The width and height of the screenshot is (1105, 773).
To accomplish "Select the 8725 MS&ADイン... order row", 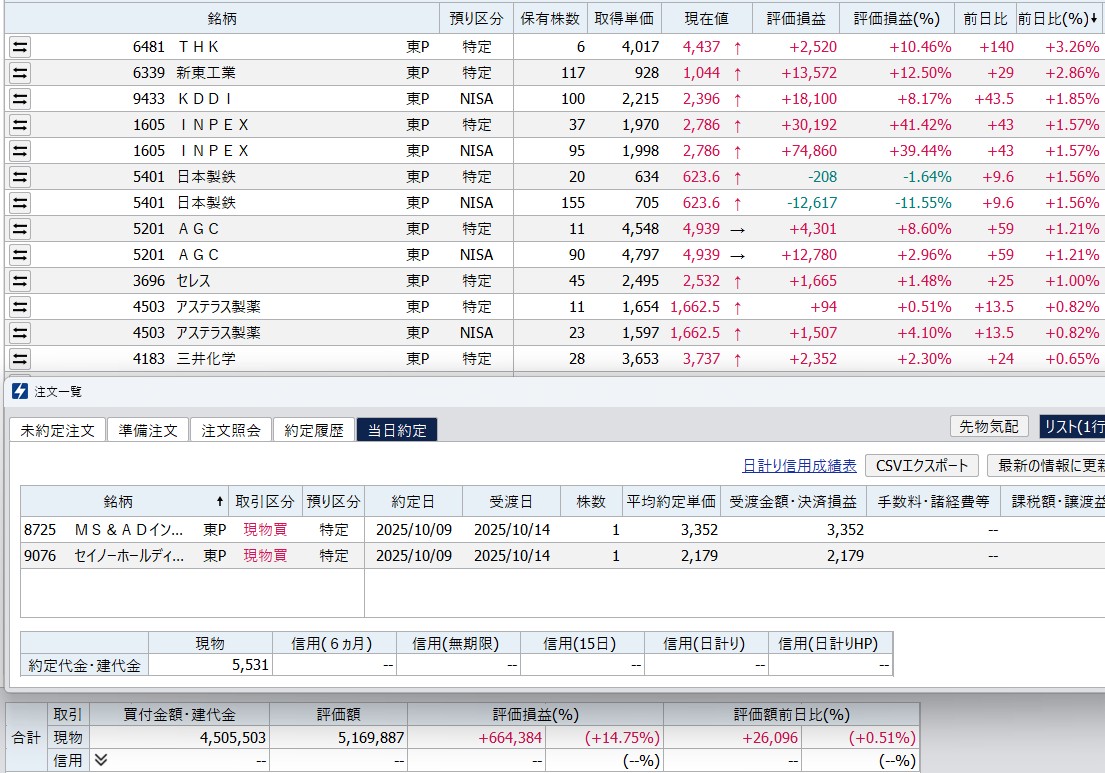I will coord(562,530).
